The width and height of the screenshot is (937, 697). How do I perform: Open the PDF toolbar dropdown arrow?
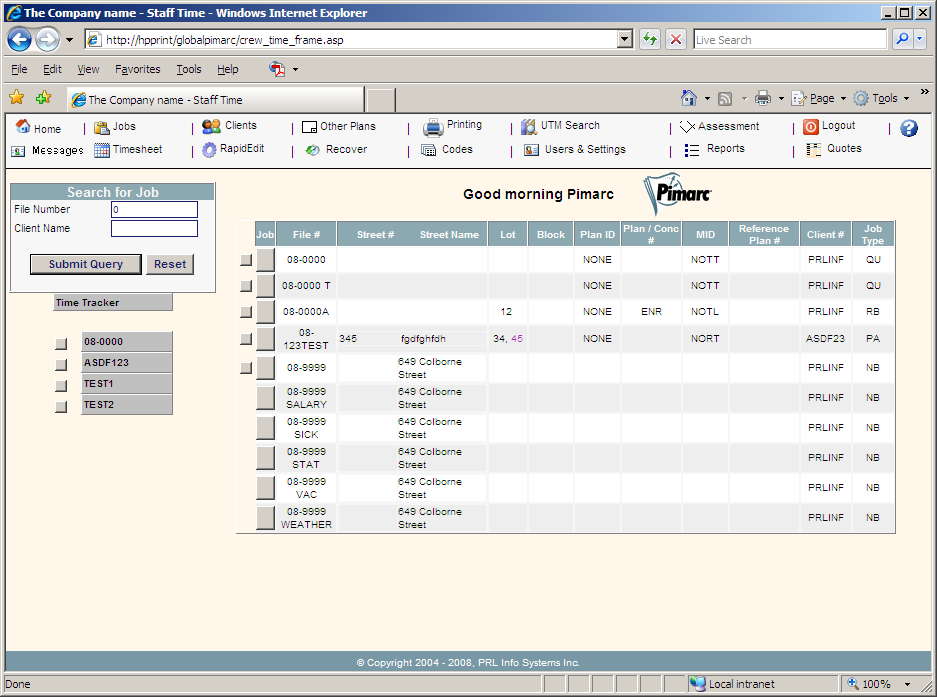click(295, 69)
